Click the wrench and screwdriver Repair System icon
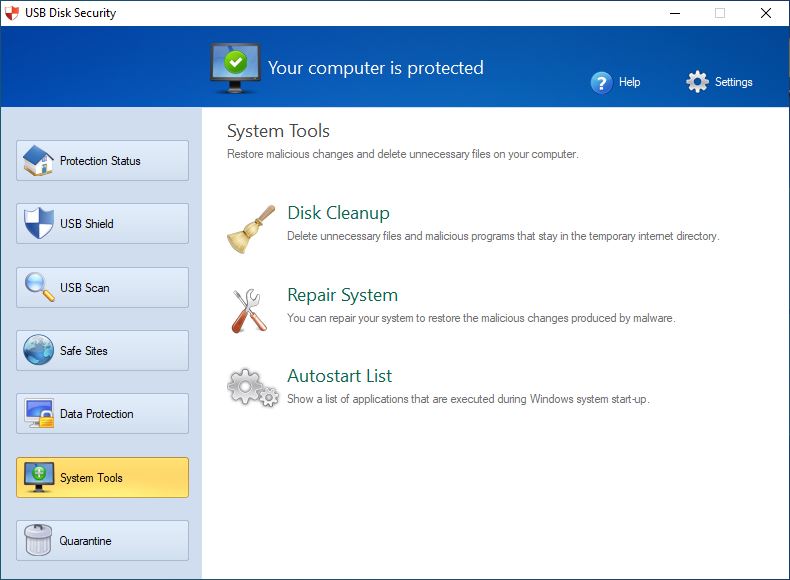Image resolution: width=790 pixels, height=580 pixels. pos(249,310)
